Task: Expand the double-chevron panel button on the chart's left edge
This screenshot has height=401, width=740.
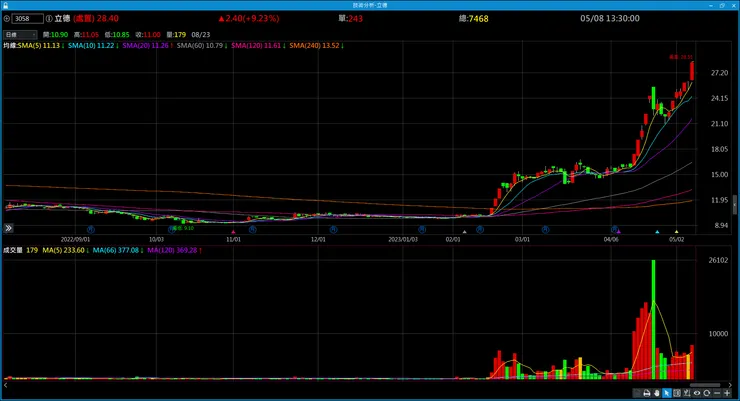Action: click(8, 228)
